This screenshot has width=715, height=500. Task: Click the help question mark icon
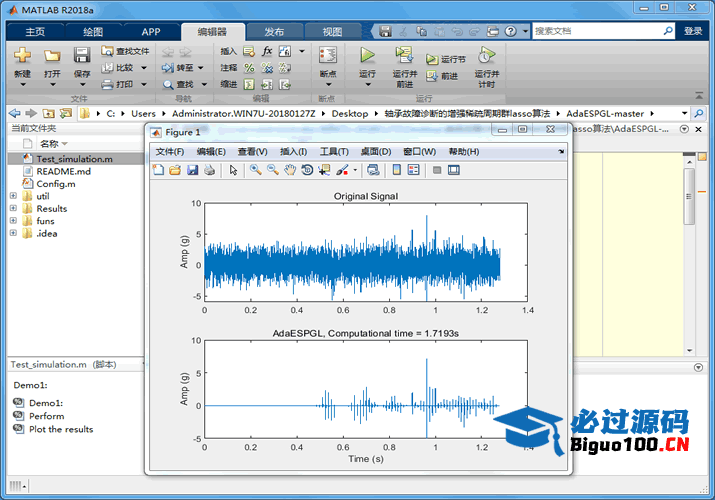(511, 31)
